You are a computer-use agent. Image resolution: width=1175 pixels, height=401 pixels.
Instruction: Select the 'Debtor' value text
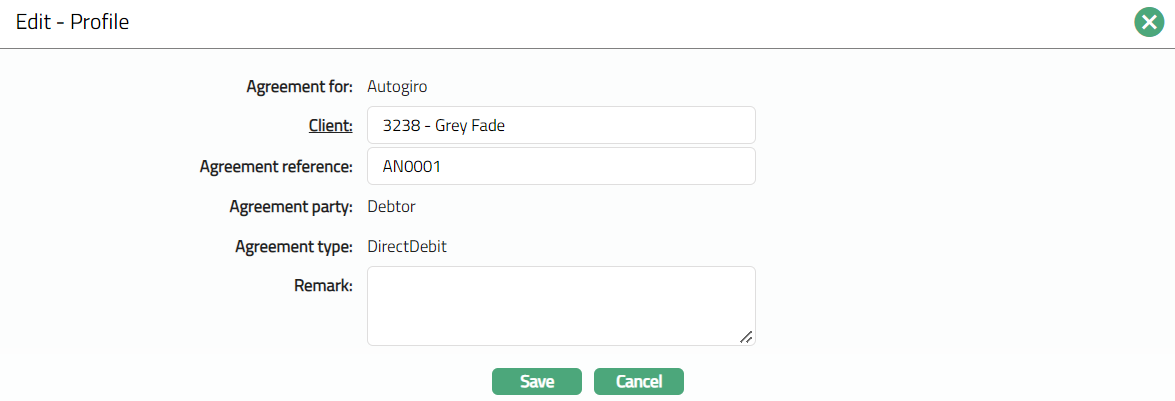[391, 207]
